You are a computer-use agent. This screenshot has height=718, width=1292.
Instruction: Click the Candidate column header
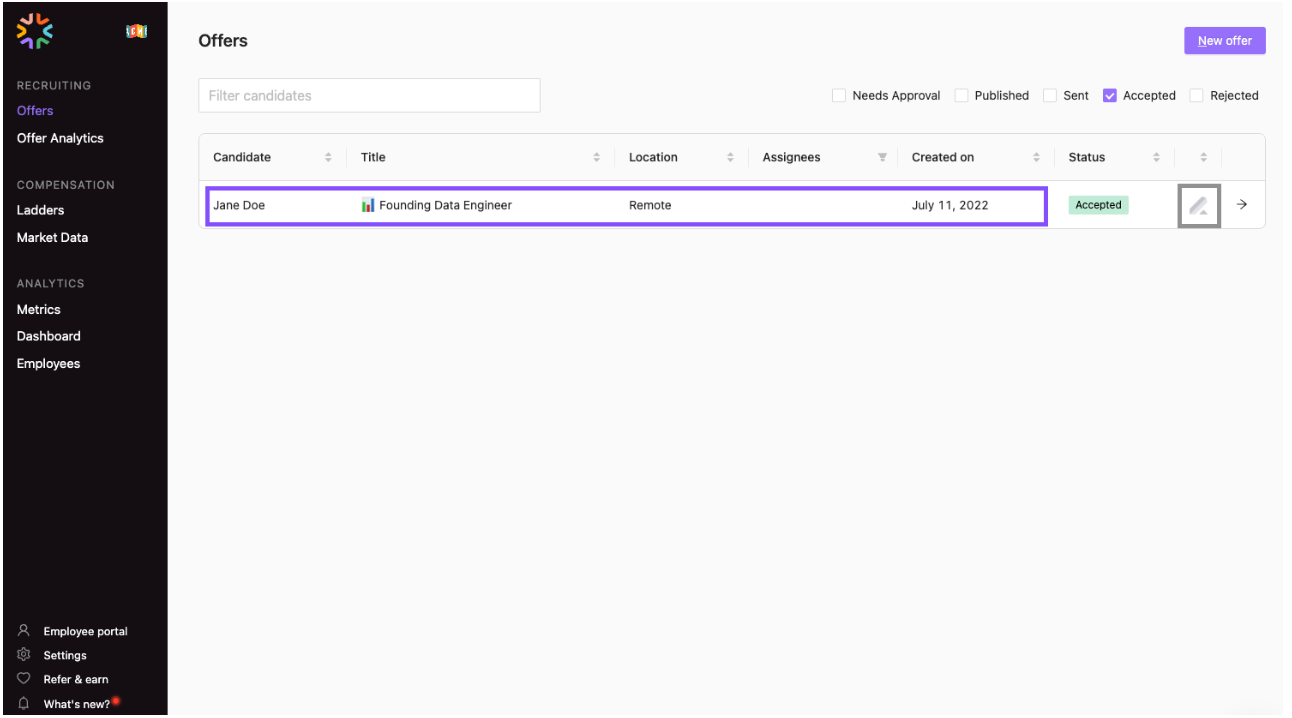[242, 157]
